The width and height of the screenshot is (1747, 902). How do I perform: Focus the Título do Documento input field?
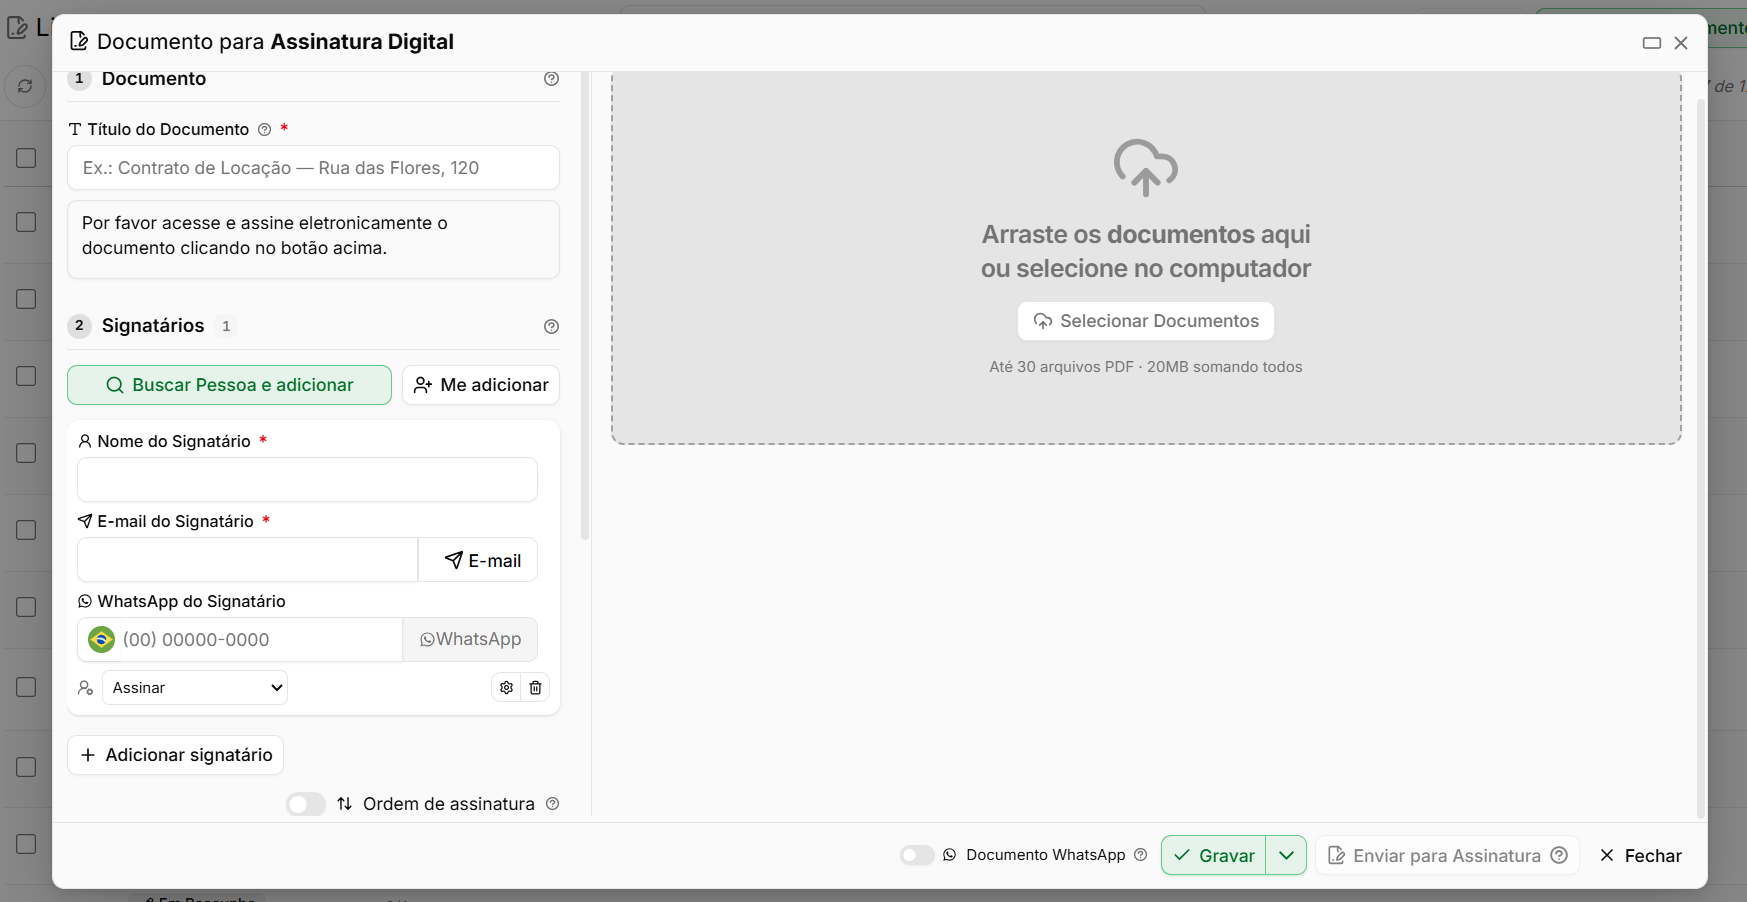pyautogui.click(x=313, y=168)
